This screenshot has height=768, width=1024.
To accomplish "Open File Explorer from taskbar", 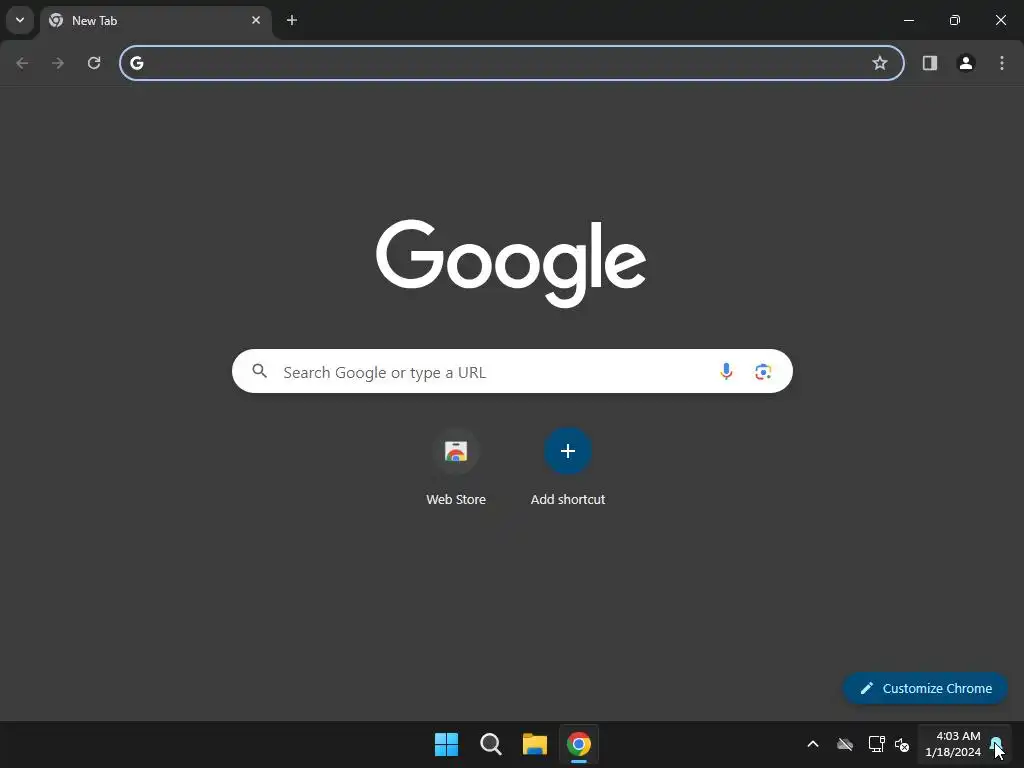I will 535,744.
